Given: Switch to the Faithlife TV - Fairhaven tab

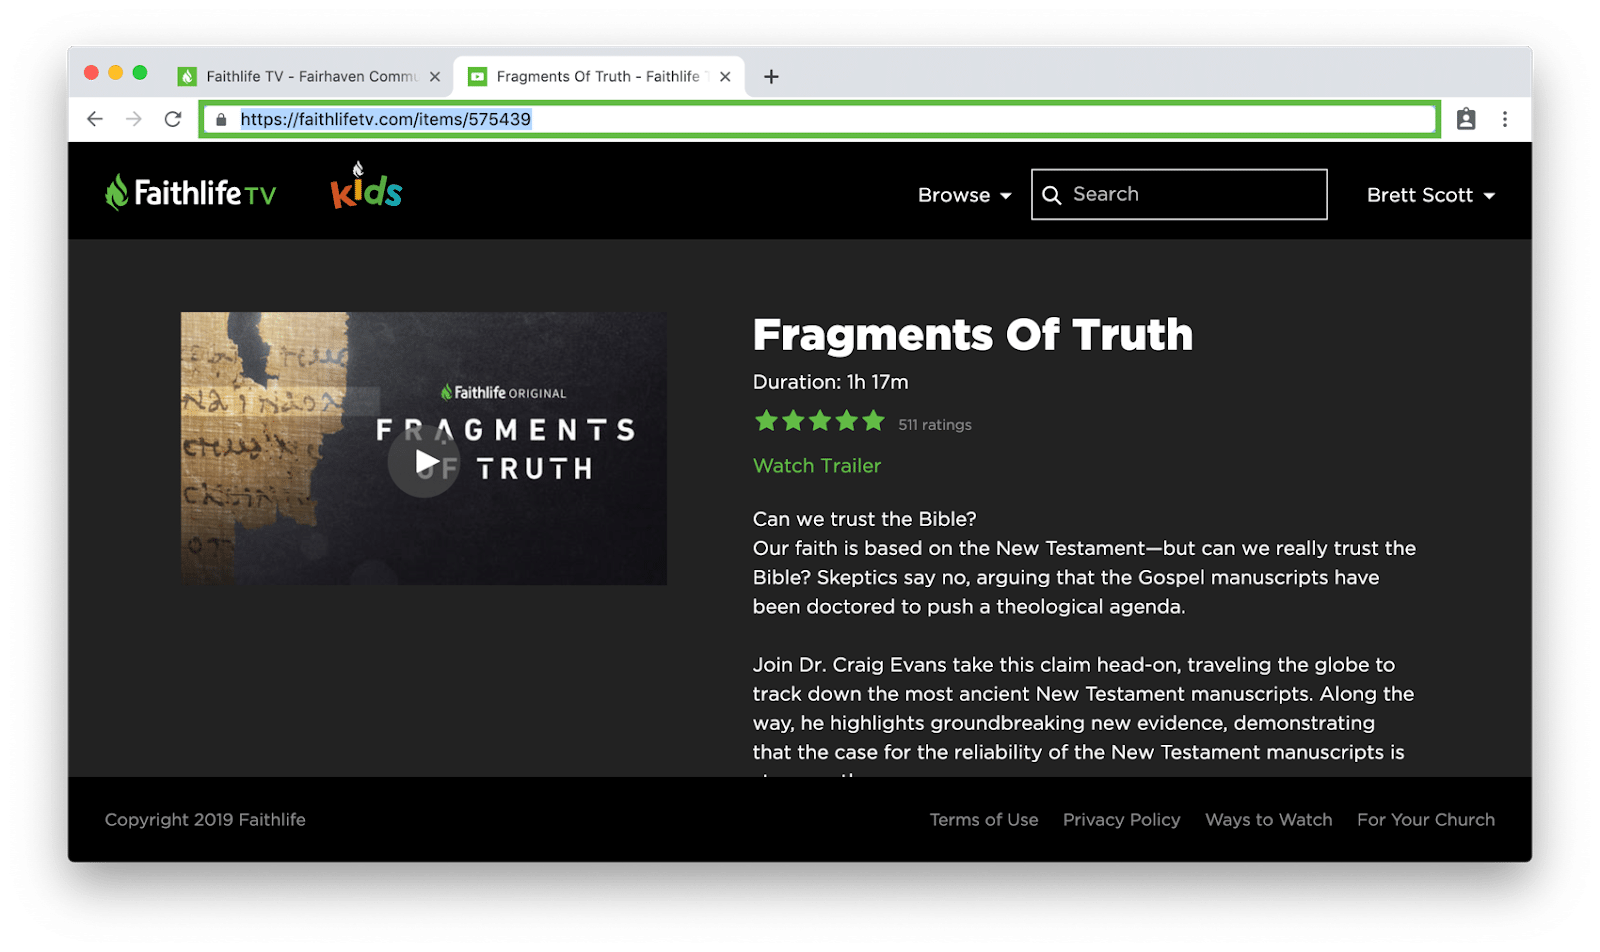Looking at the screenshot, I should [310, 77].
